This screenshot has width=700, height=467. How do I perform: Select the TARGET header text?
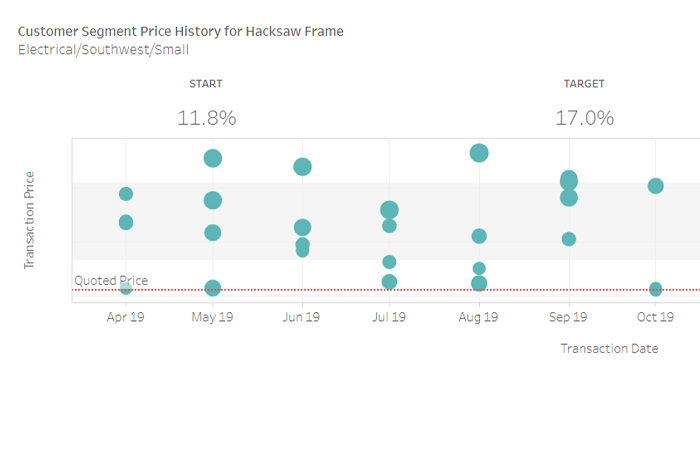[584, 84]
